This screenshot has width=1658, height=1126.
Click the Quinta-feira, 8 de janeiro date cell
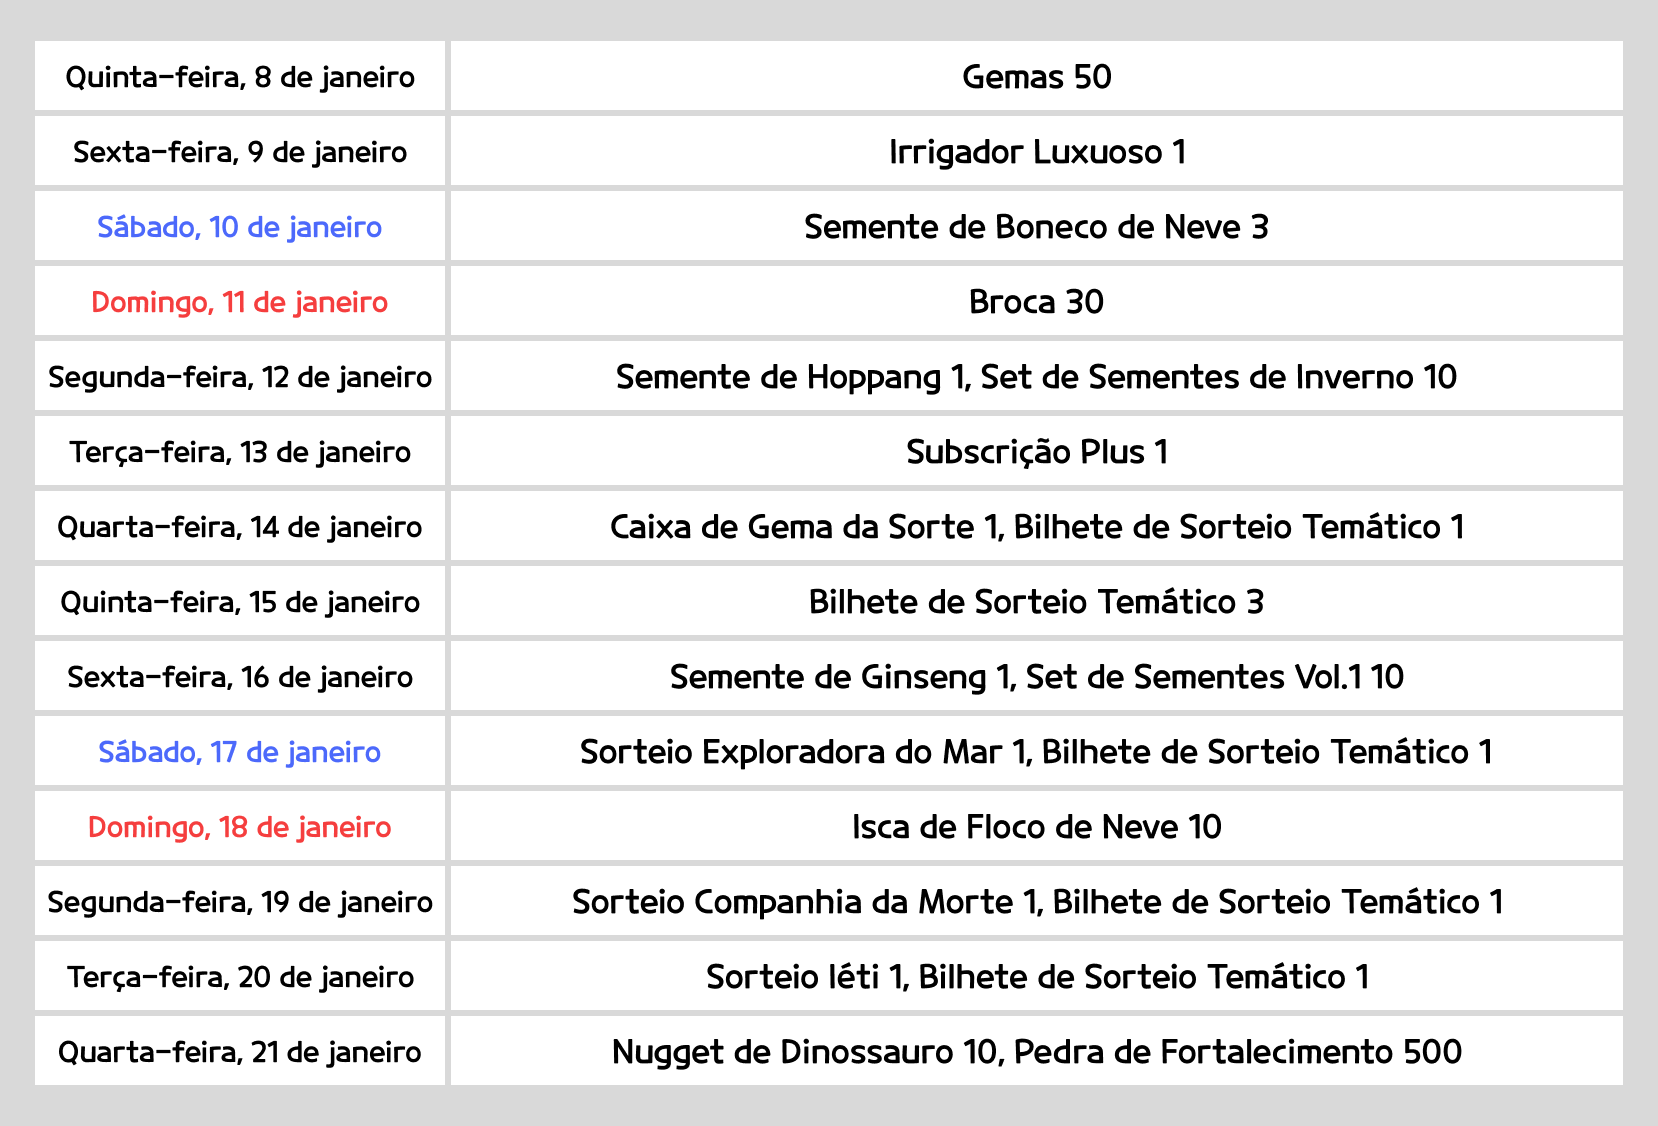point(240,77)
